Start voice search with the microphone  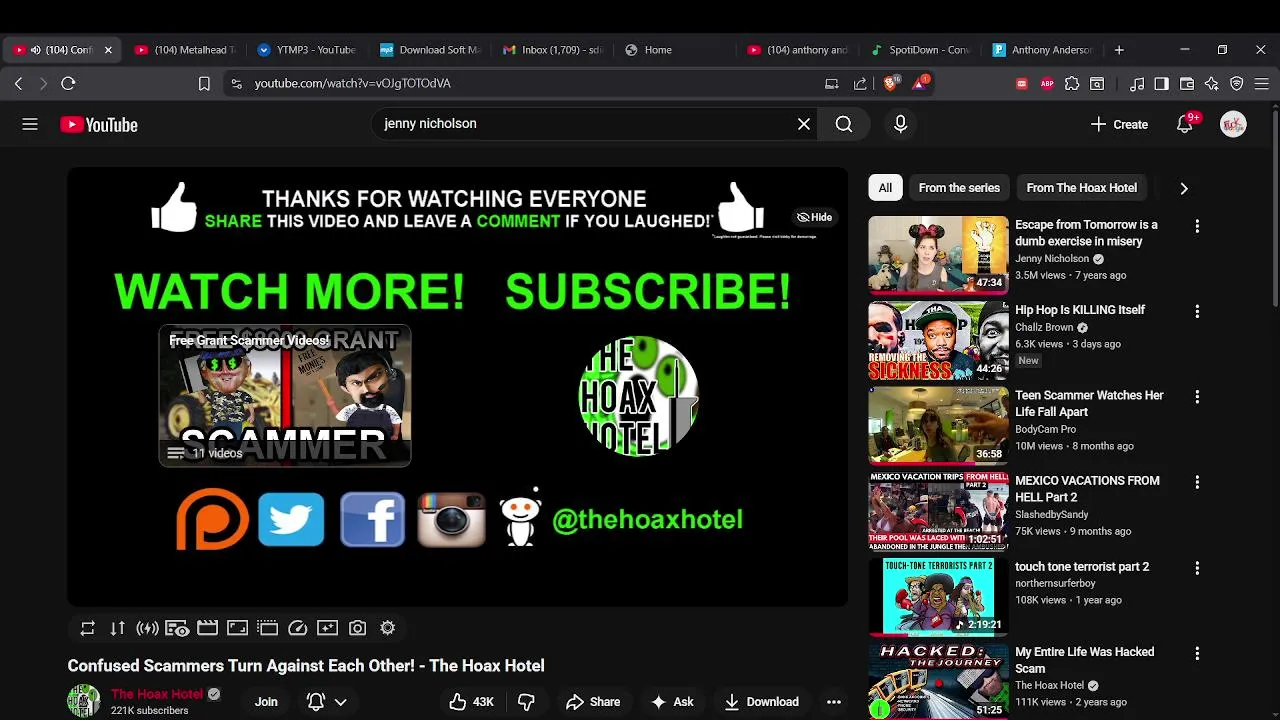click(x=900, y=124)
